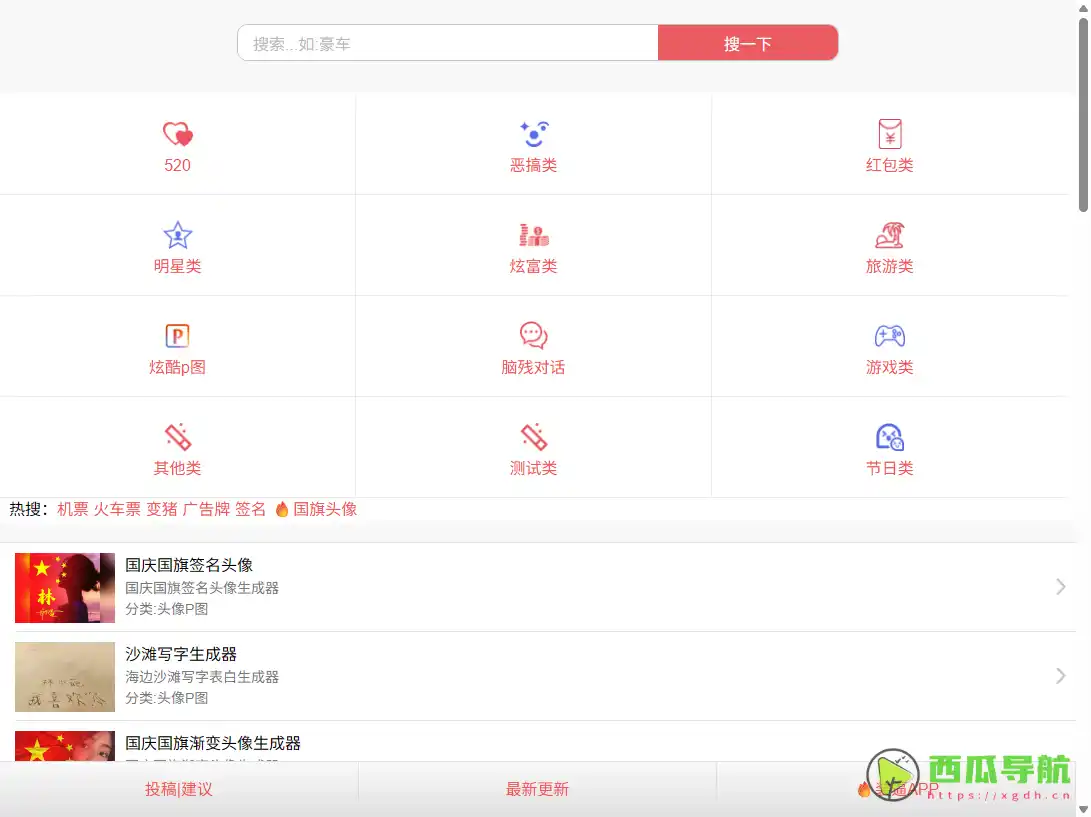
Task: Click the 红包类 red envelope icon
Action: (889, 134)
